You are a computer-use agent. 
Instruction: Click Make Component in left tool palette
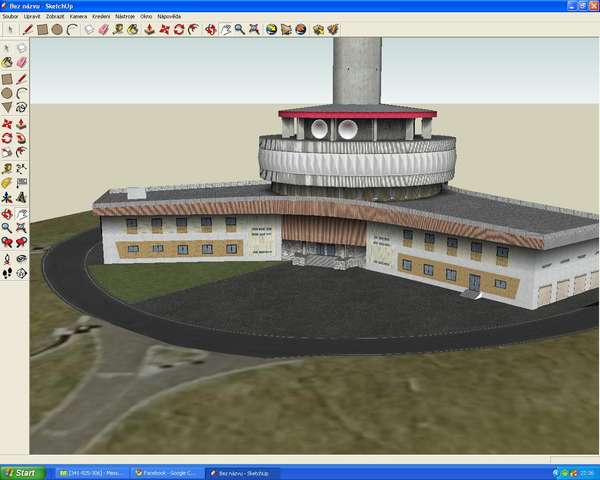tap(21, 48)
